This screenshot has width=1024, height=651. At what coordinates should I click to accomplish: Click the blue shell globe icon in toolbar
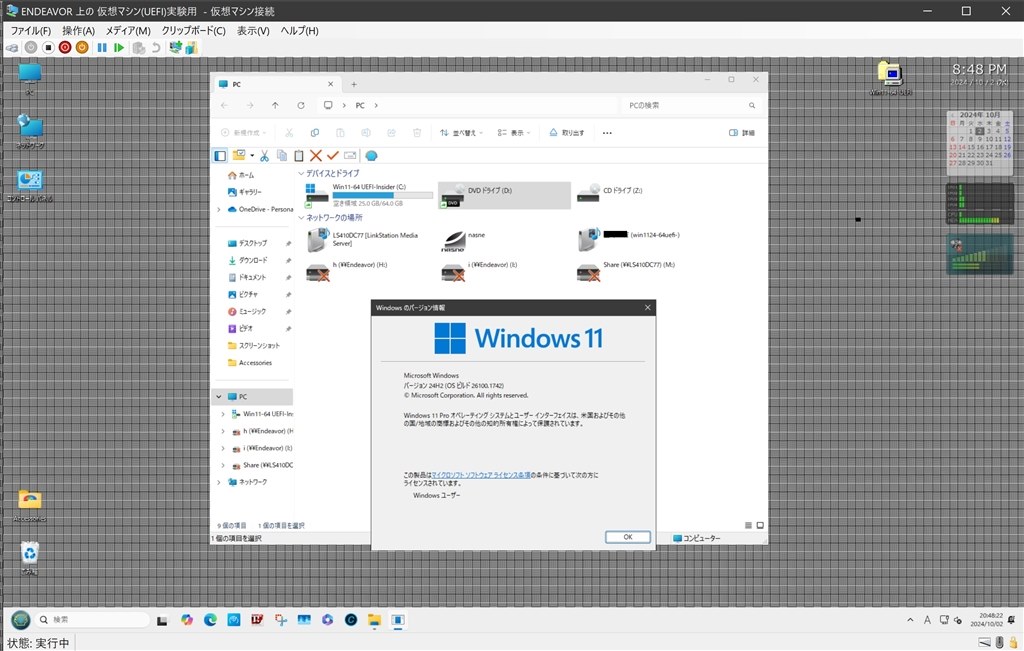tap(372, 155)
